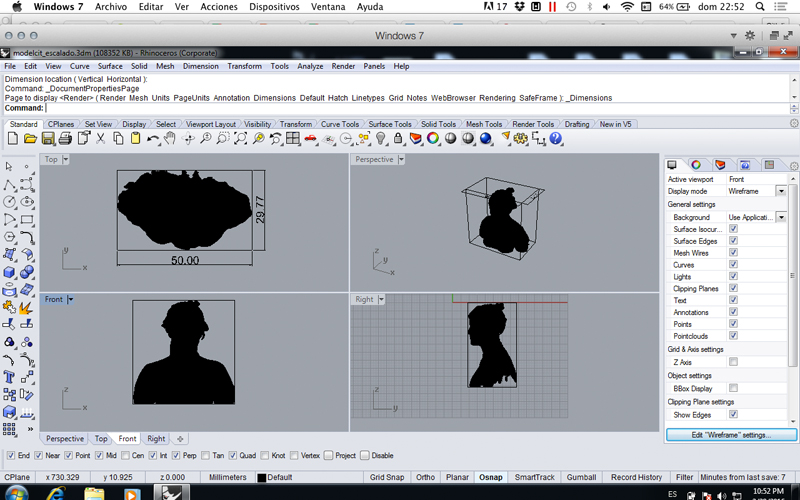
Task: Open the gear Options icon
Action: [x=521, y=138]
